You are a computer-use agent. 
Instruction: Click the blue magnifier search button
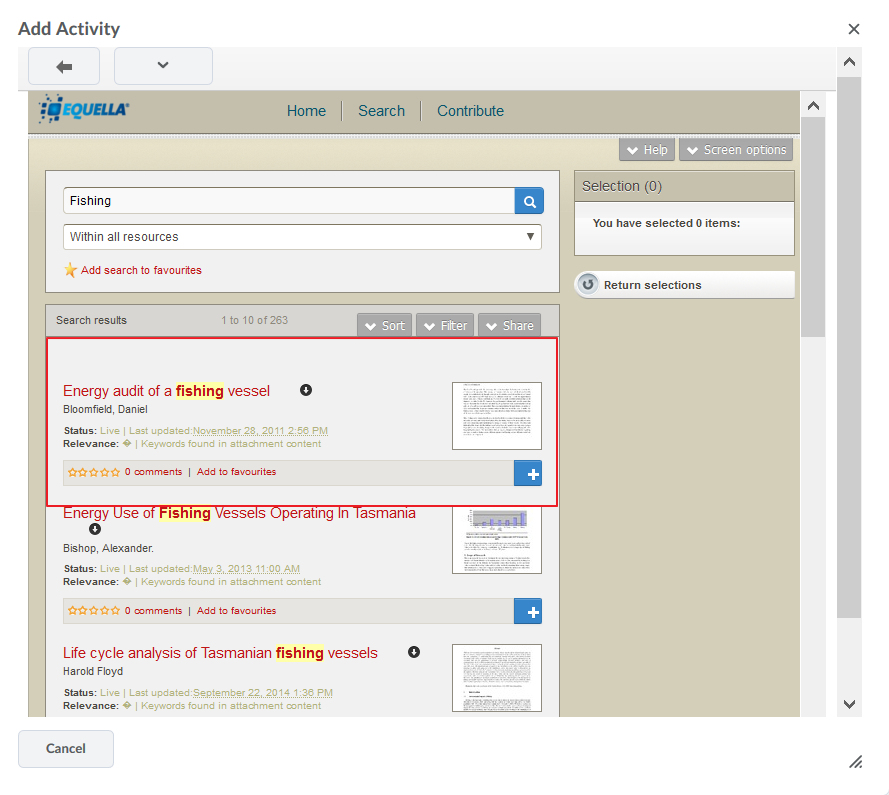[x=529, y=201]
